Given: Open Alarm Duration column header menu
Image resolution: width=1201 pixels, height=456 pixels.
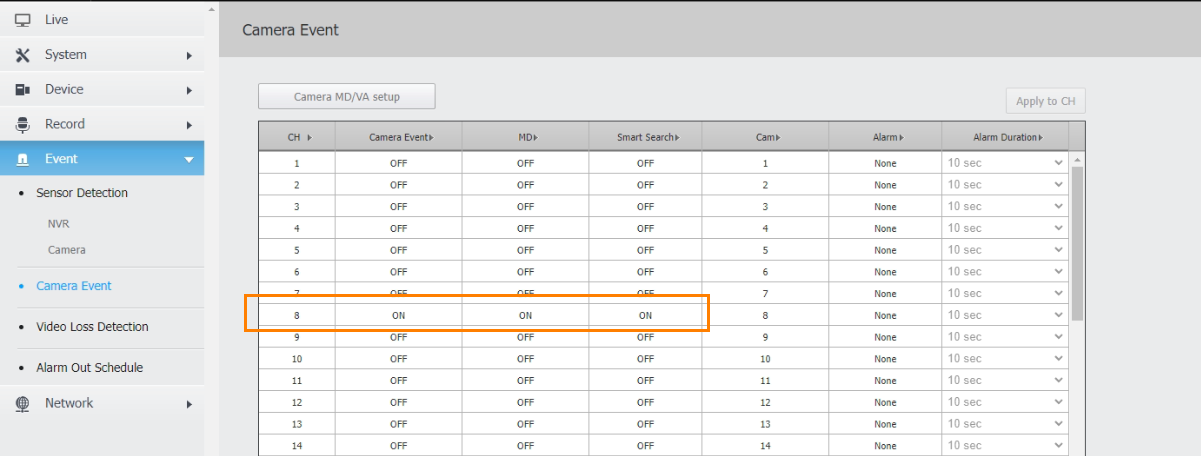Looking at the screenshot, I should (x=1008, y=137).
